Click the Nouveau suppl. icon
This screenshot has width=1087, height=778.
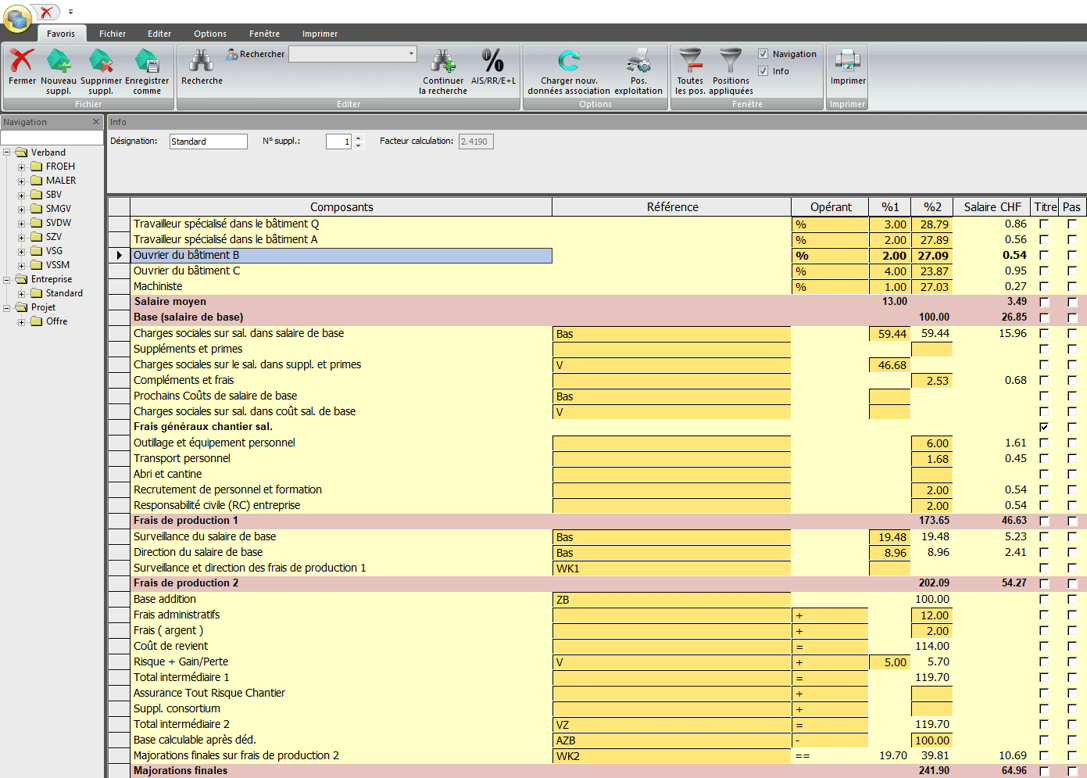click(x=58, y=61)
